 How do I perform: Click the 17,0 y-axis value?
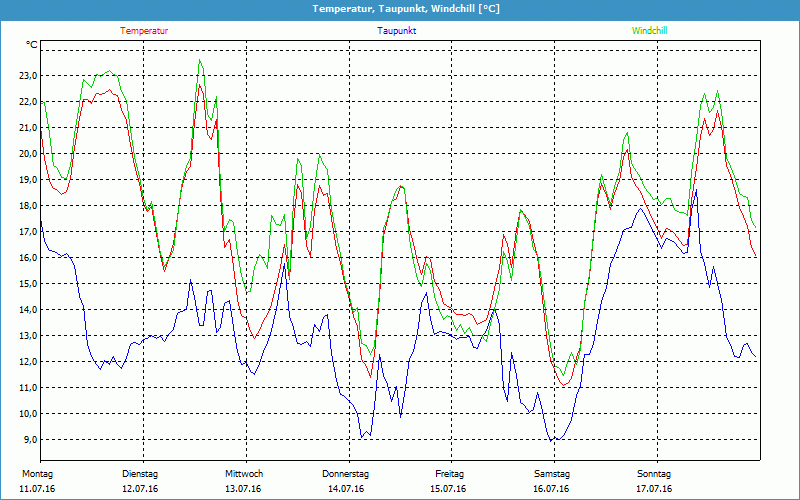[28, 232]
